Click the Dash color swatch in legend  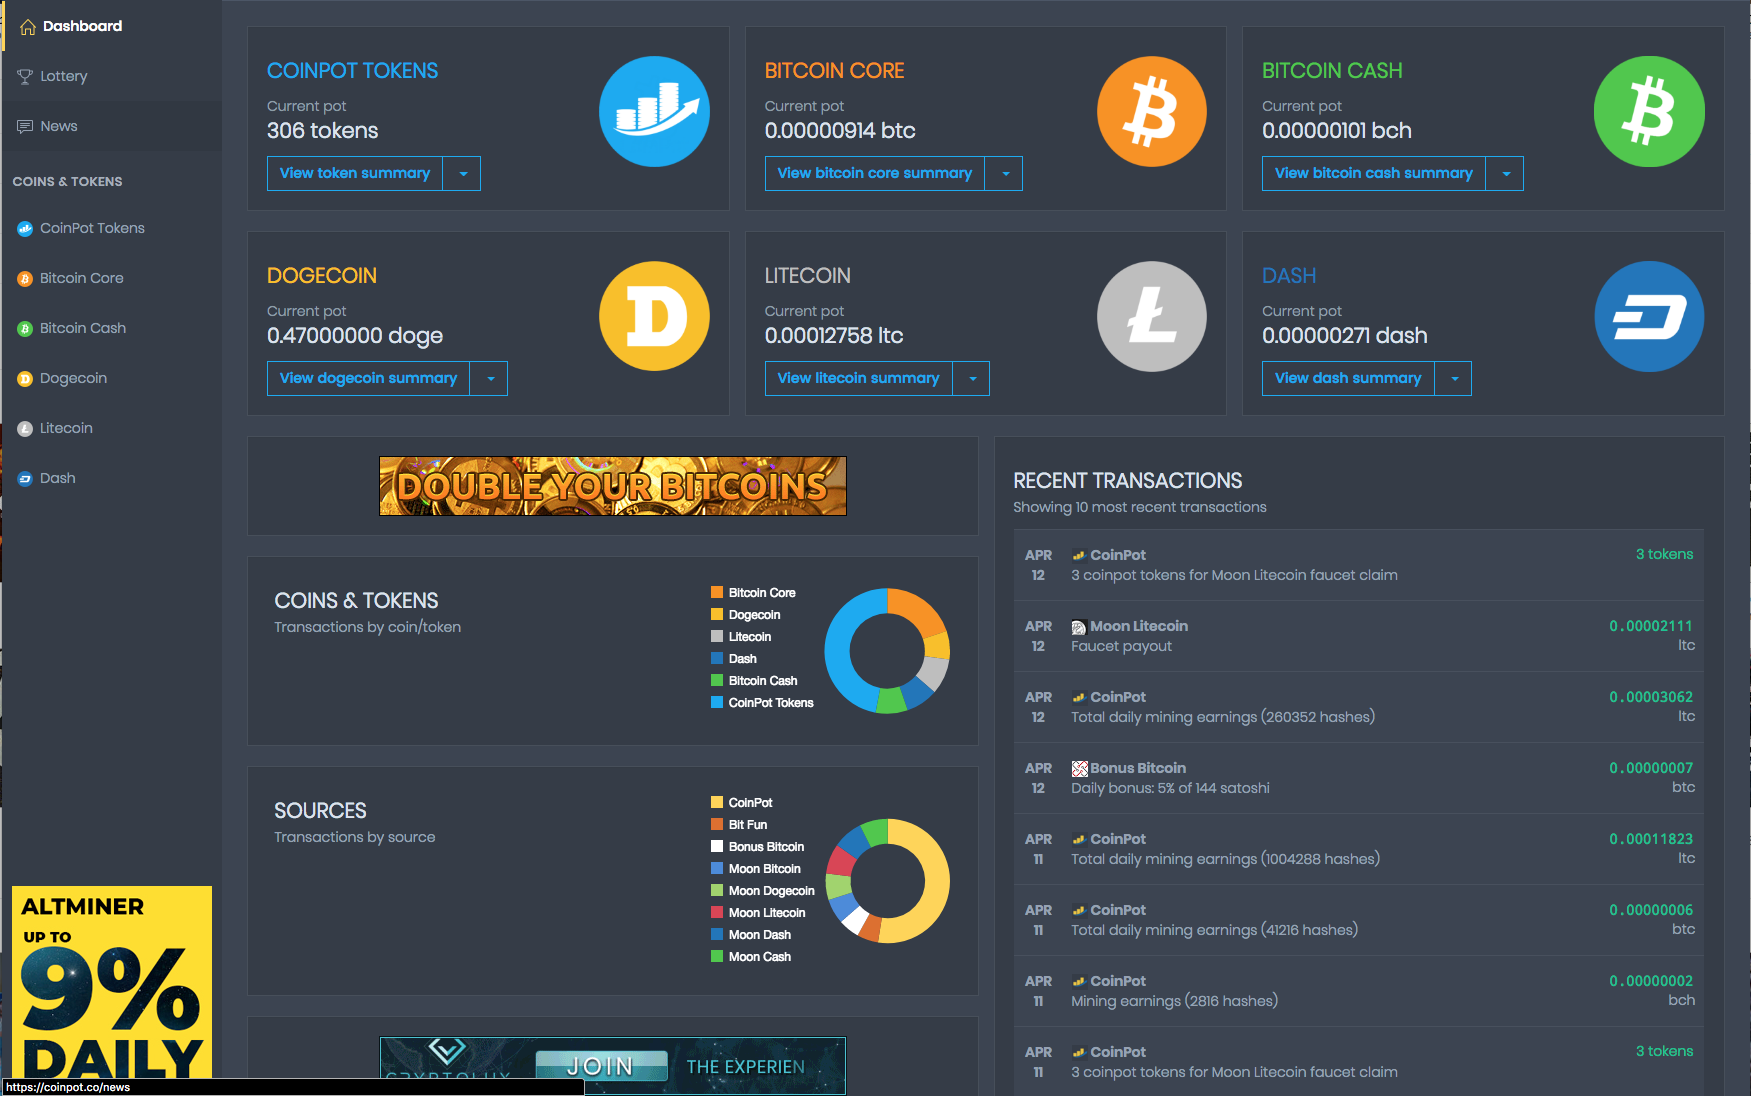[x=717, y=659]
